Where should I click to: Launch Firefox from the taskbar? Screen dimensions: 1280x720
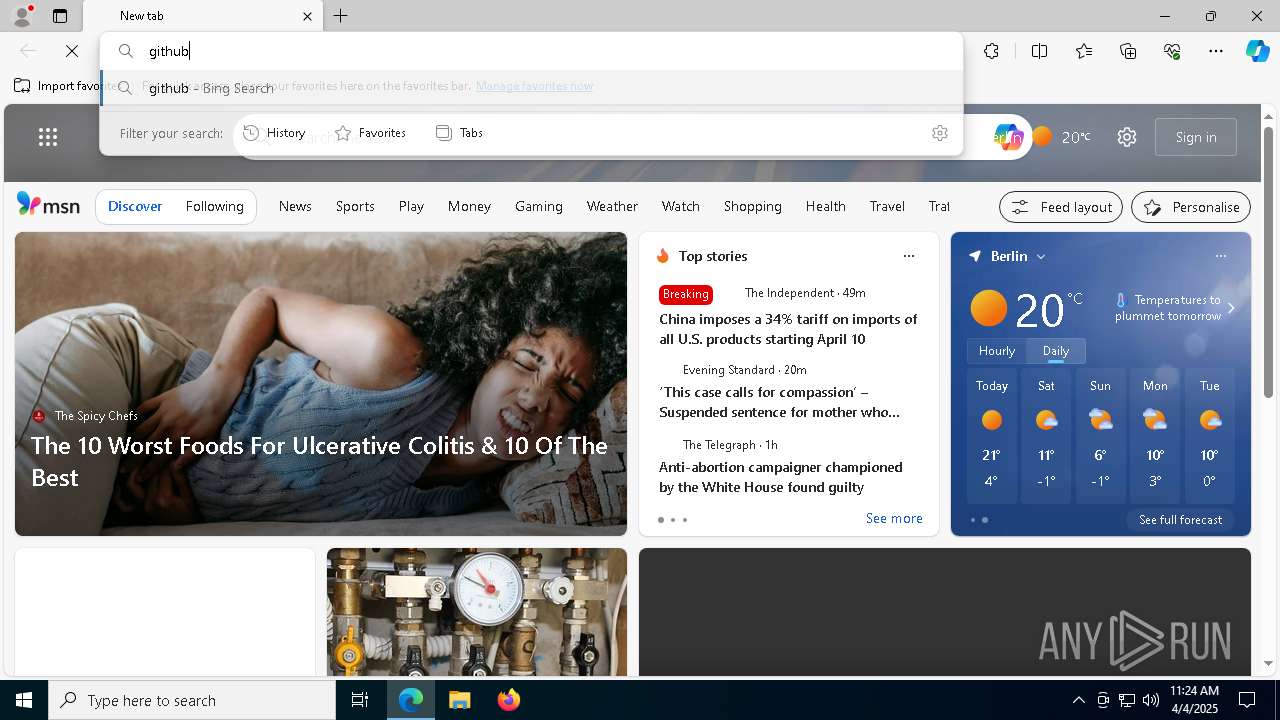point(508,700)
